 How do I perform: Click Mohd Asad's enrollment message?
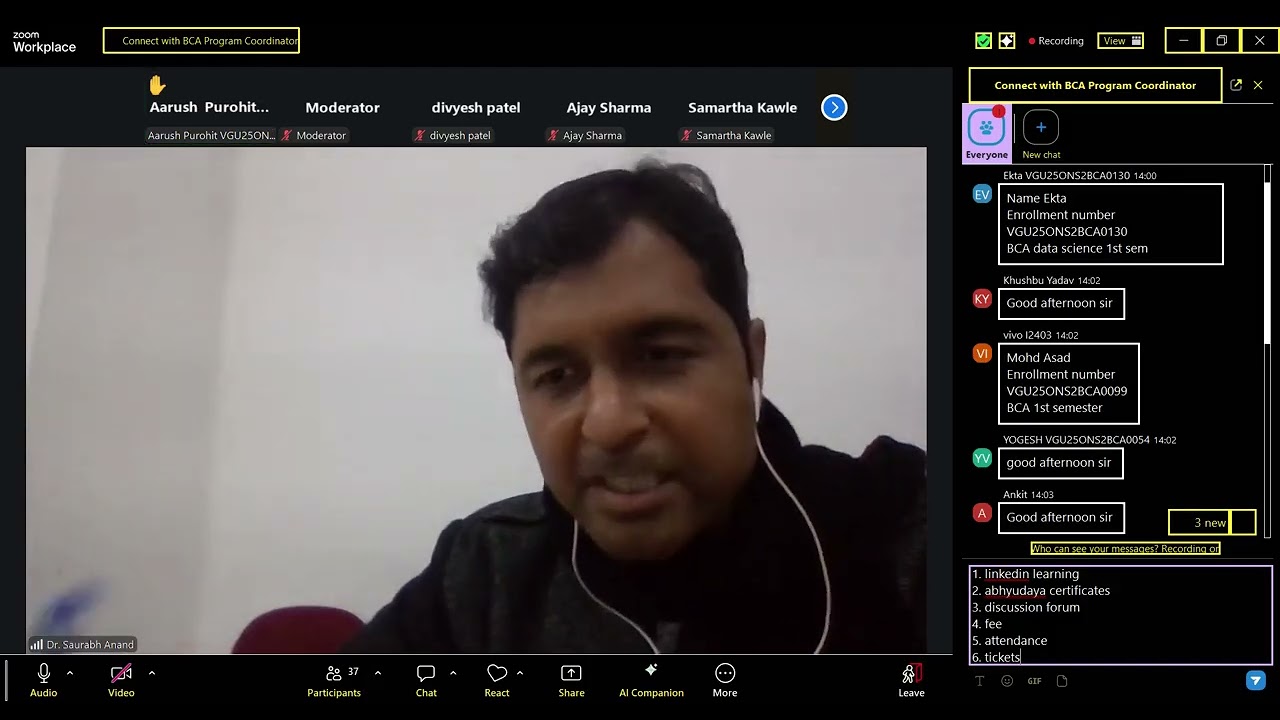coord(1068,383)
